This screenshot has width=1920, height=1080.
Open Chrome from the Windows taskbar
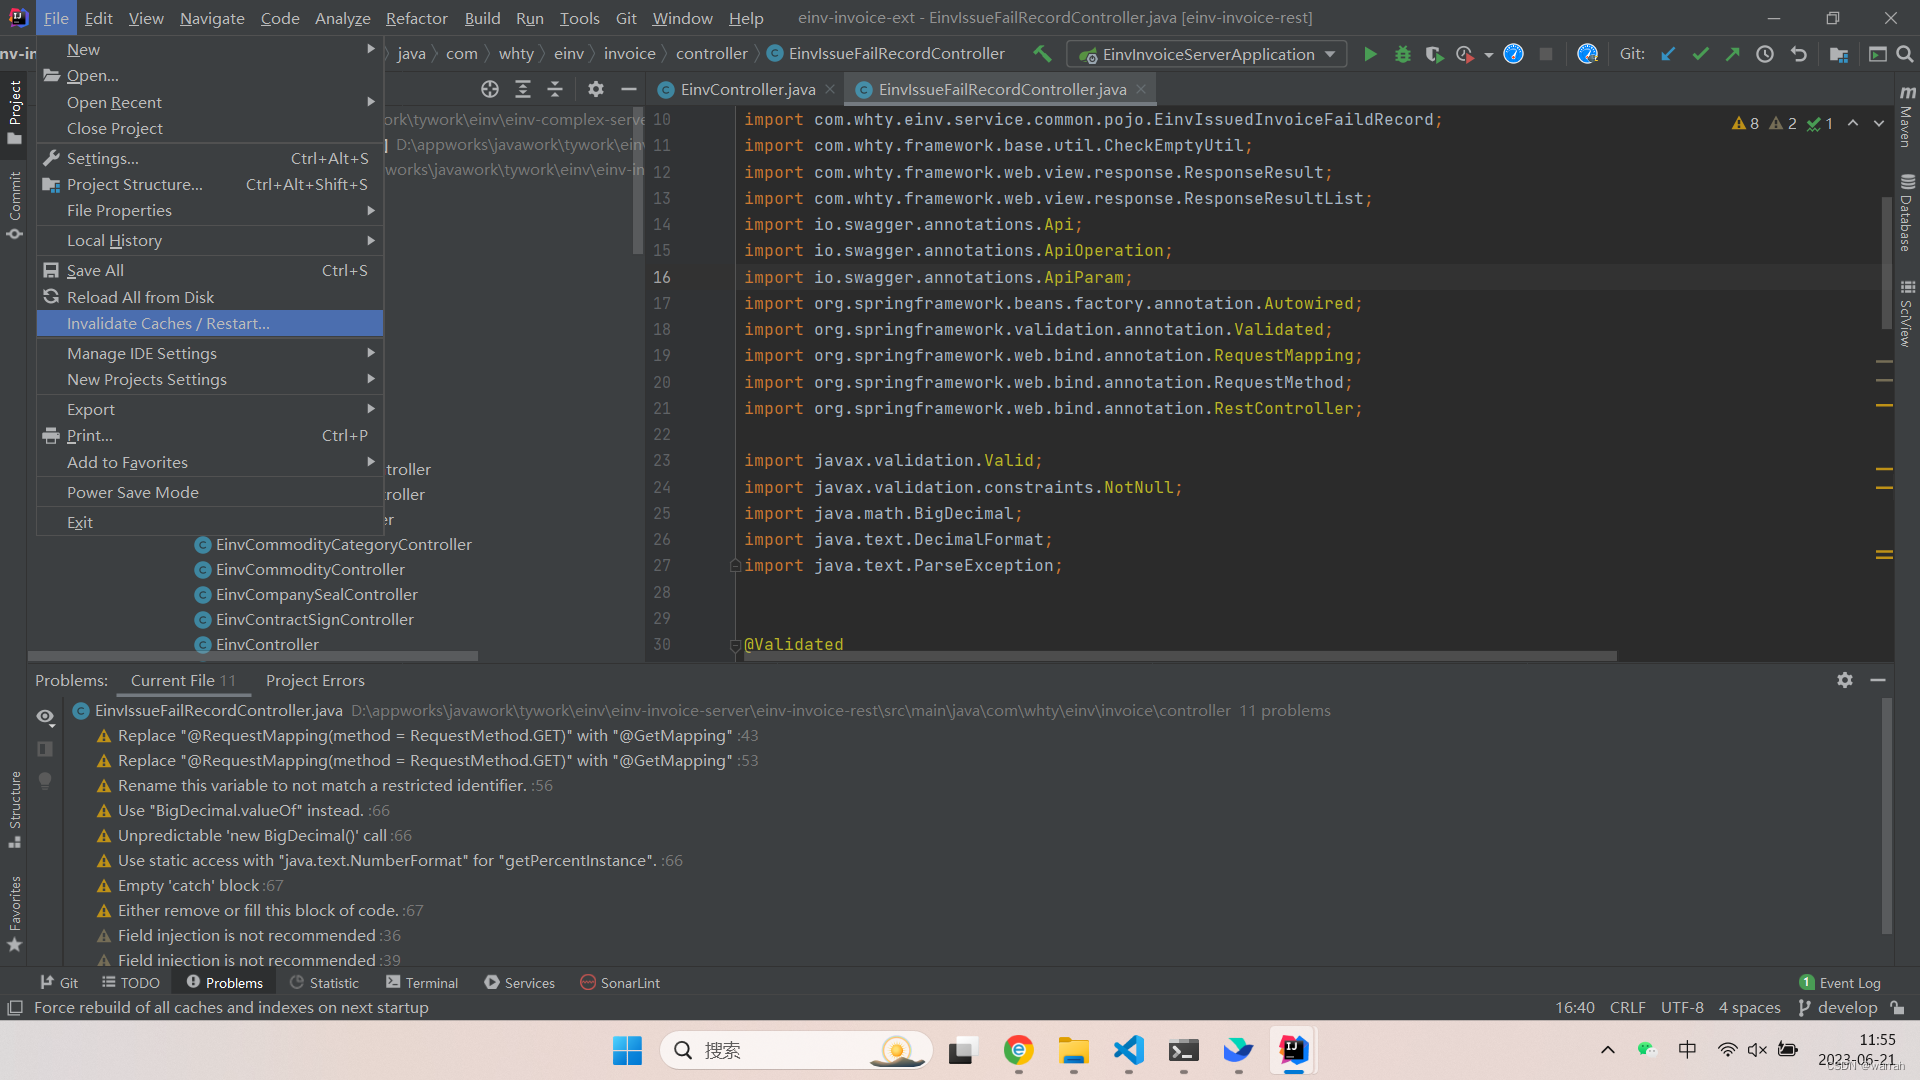coord(1018,1050)
